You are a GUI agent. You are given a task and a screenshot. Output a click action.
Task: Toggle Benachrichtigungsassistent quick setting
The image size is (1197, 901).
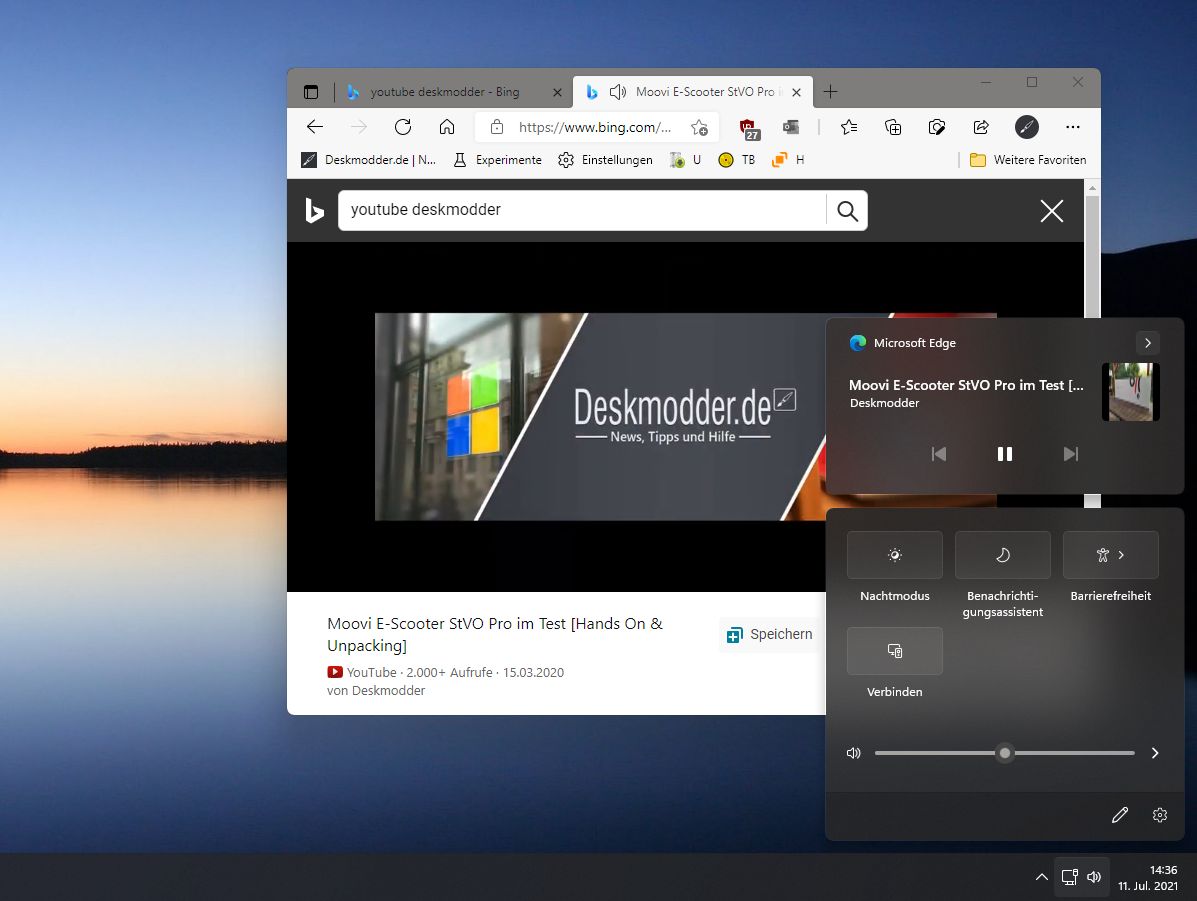1002,555
